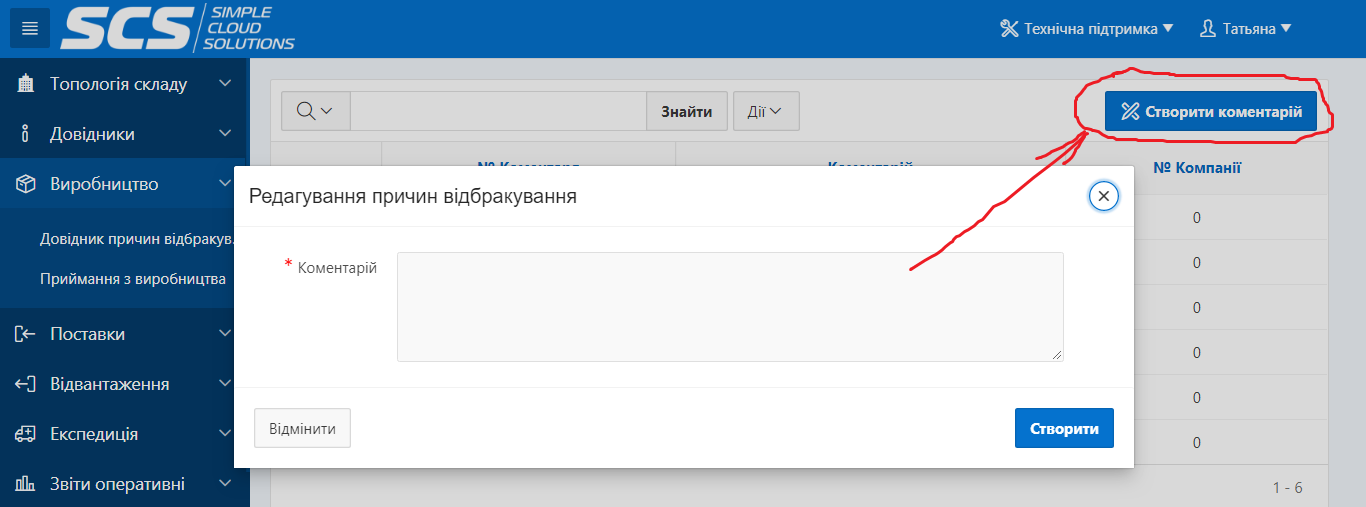This screenshot has height=507, width=1366.
Task: Open the Дії actions dropdown
Action: pyautogui.click(x=766, y=111)
